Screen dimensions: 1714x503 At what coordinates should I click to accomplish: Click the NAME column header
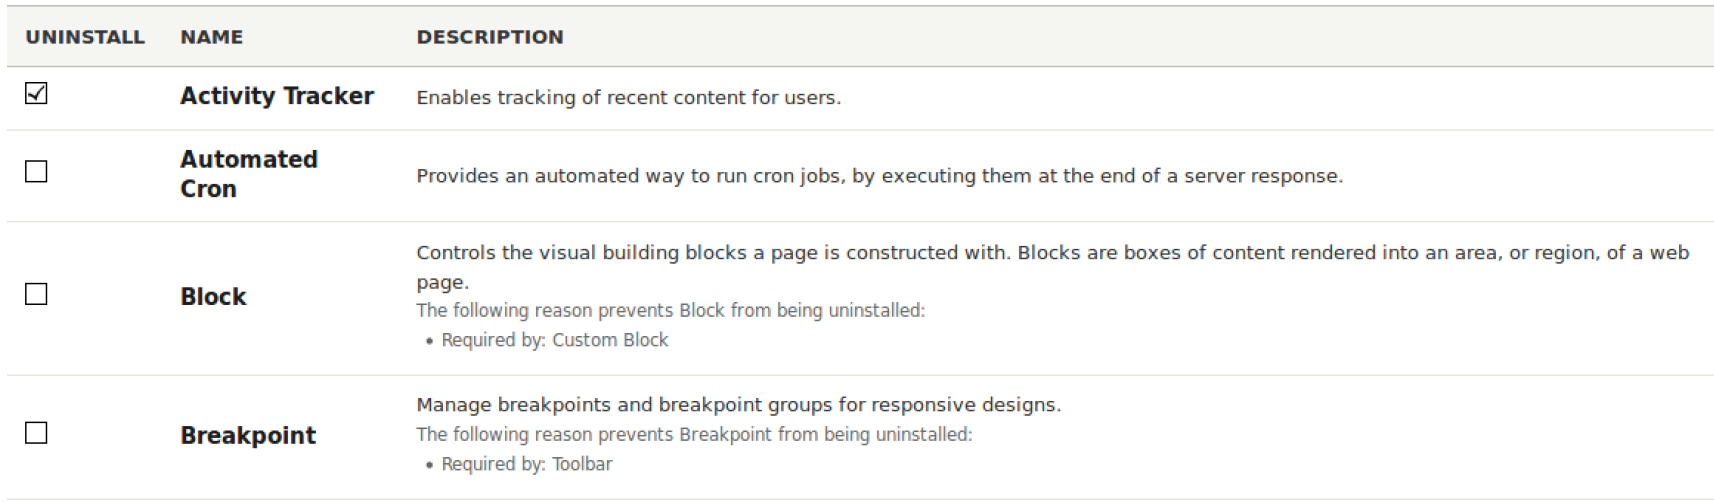pyautogui.click(x=211, y=37)
